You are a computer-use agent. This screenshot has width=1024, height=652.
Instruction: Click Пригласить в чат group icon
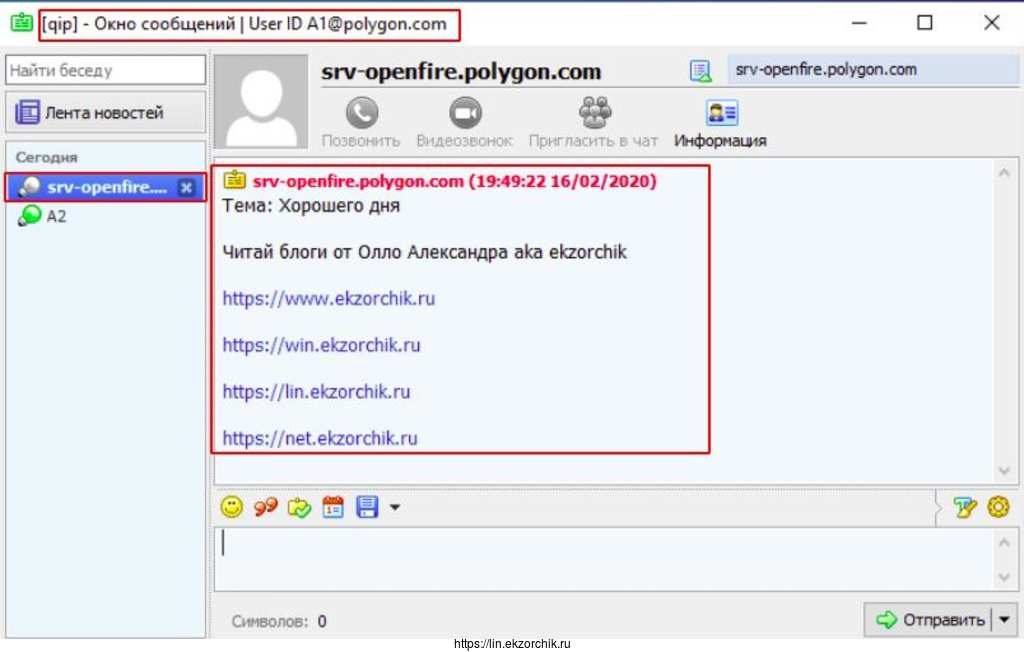pos(594,112)
